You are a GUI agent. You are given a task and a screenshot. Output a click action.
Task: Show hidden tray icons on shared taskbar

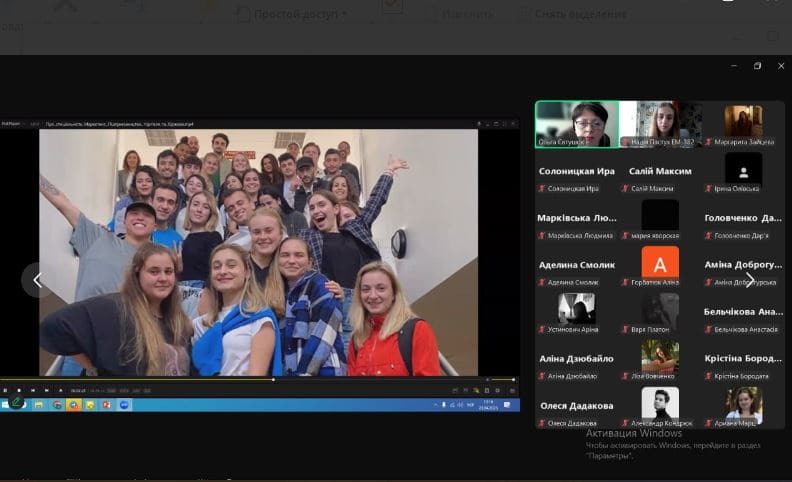pyautogui.click(x=435, y=405)
